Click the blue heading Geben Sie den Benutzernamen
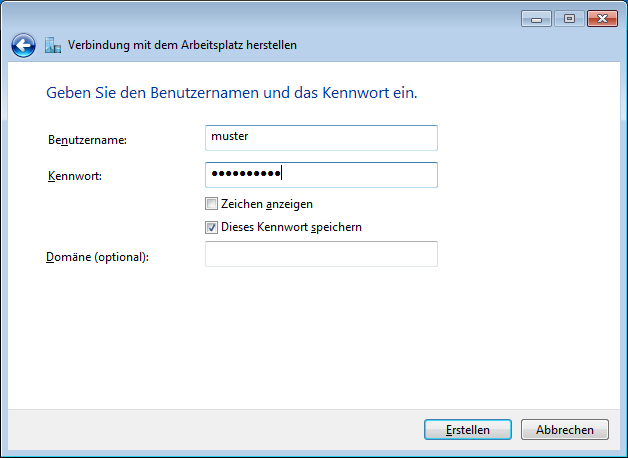The height and width of the screenshot is (458, 628). 232,93
